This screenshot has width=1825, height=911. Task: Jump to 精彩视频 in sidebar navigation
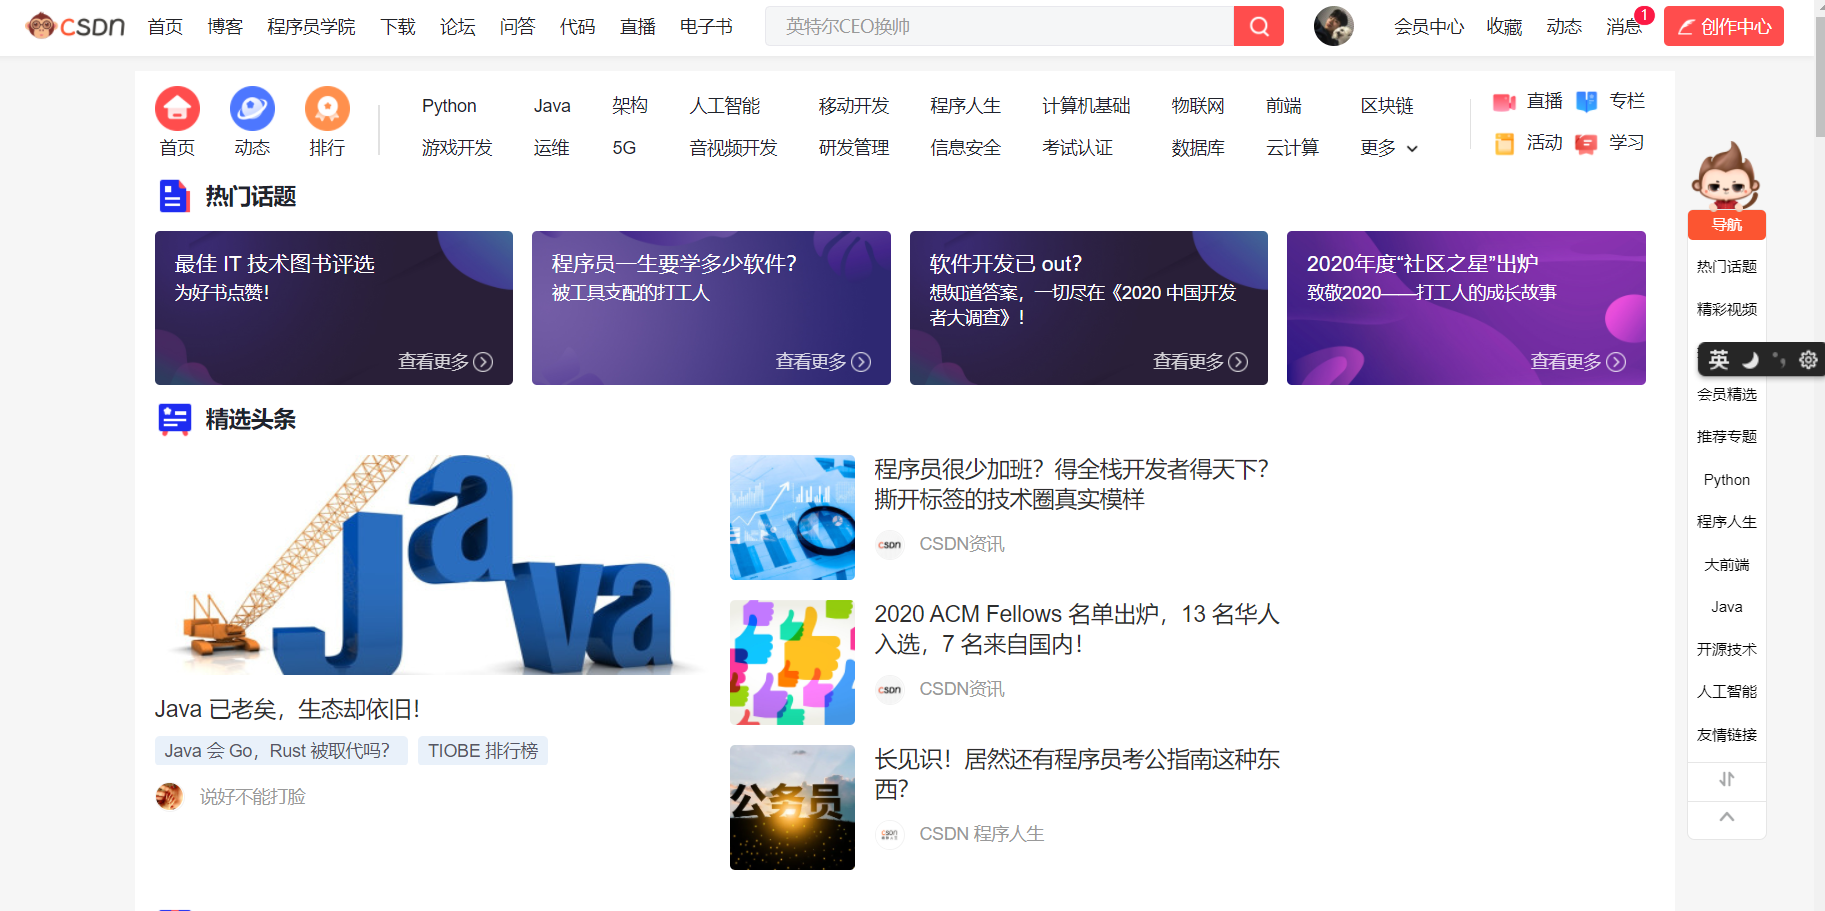point(1726,310)
